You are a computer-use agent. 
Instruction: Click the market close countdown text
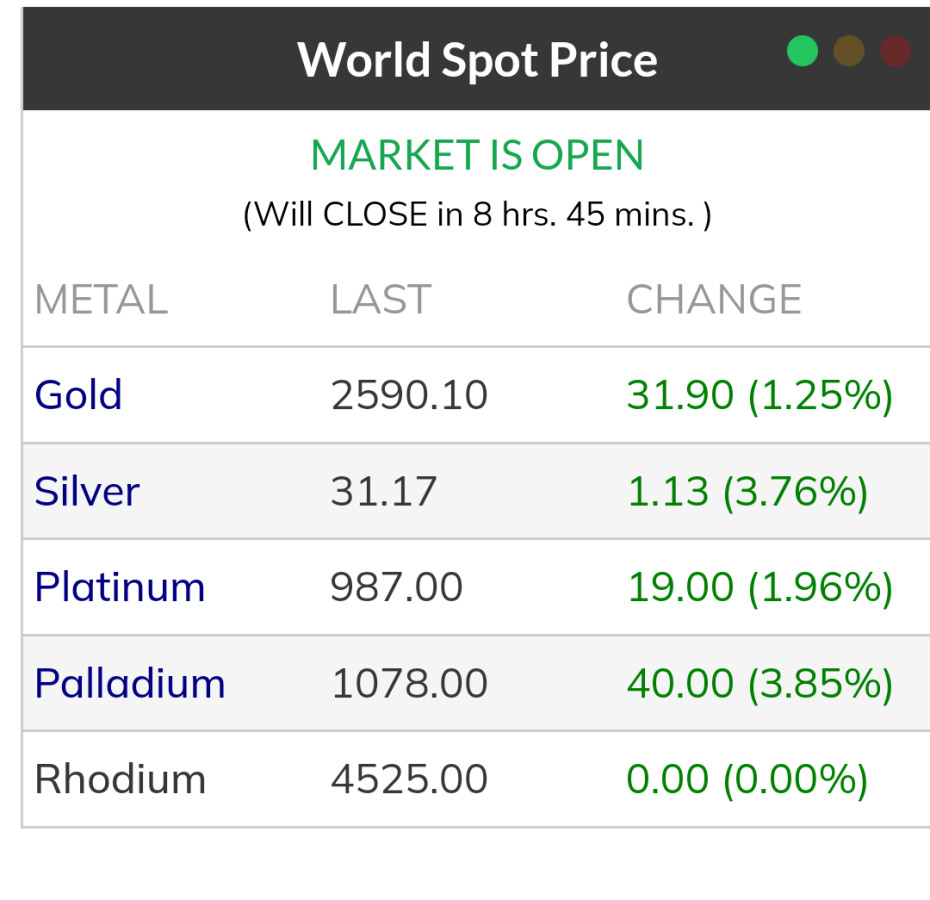(477, 214)
